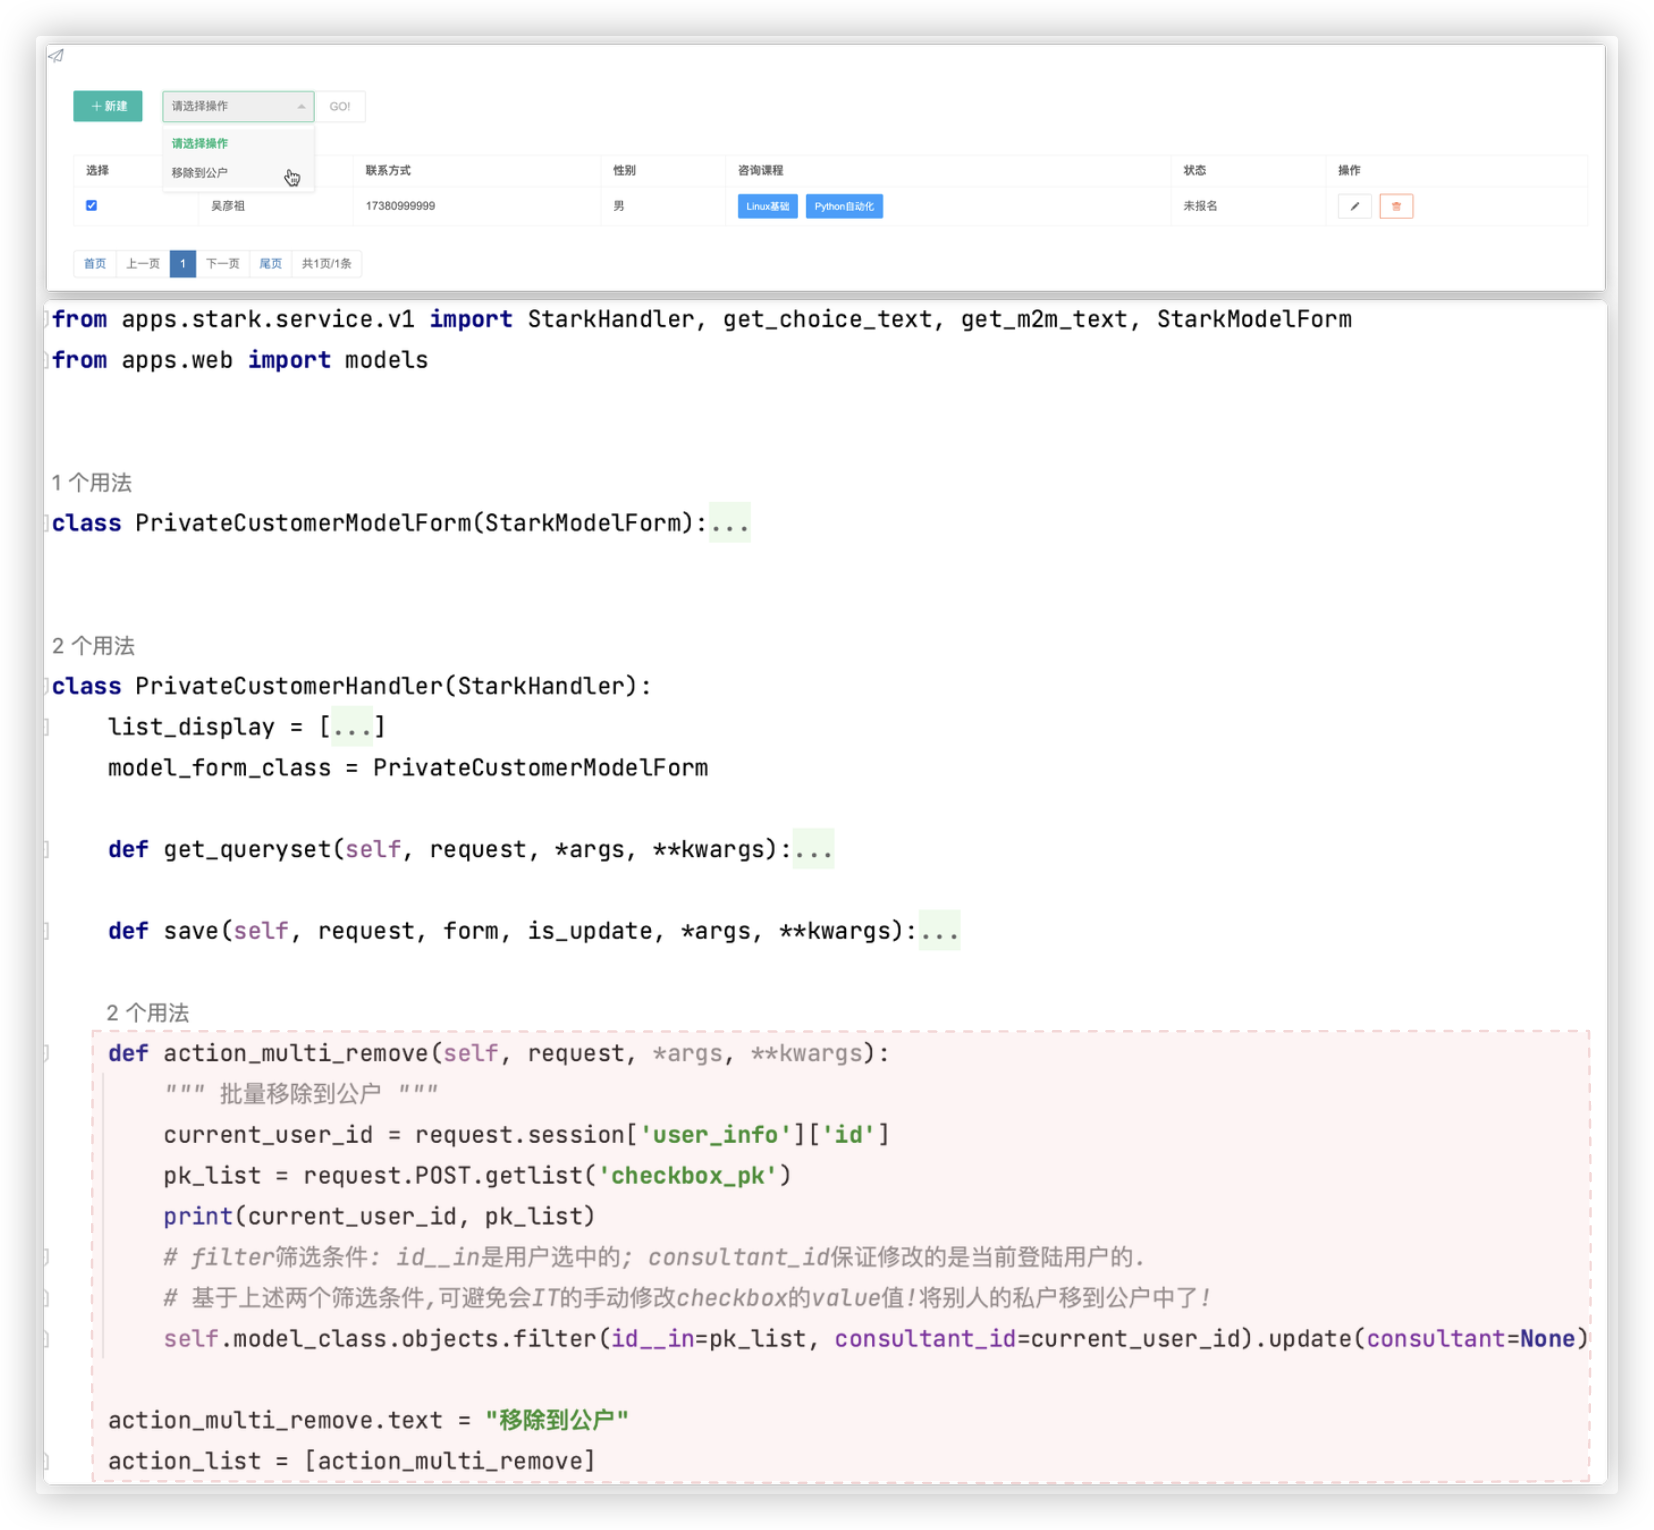Click the paper plane icon at top left
This screenshot has height=1530, width=1654.
(x=56, y=56)
